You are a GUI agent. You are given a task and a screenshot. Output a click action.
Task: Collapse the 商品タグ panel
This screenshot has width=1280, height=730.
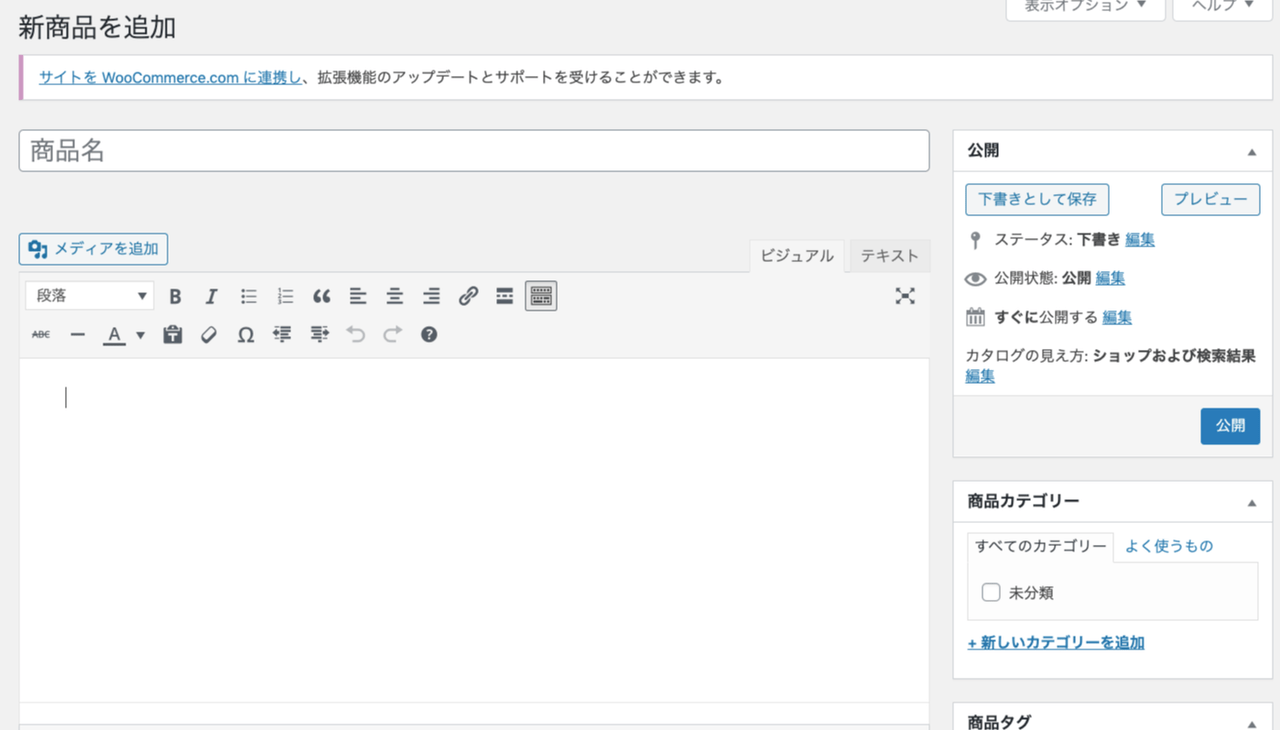(1252, 723)
